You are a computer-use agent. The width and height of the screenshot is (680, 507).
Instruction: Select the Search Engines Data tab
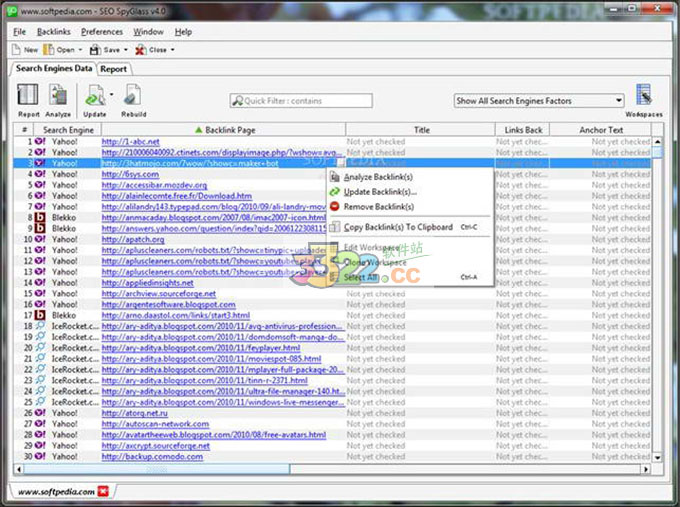(54, 69)
